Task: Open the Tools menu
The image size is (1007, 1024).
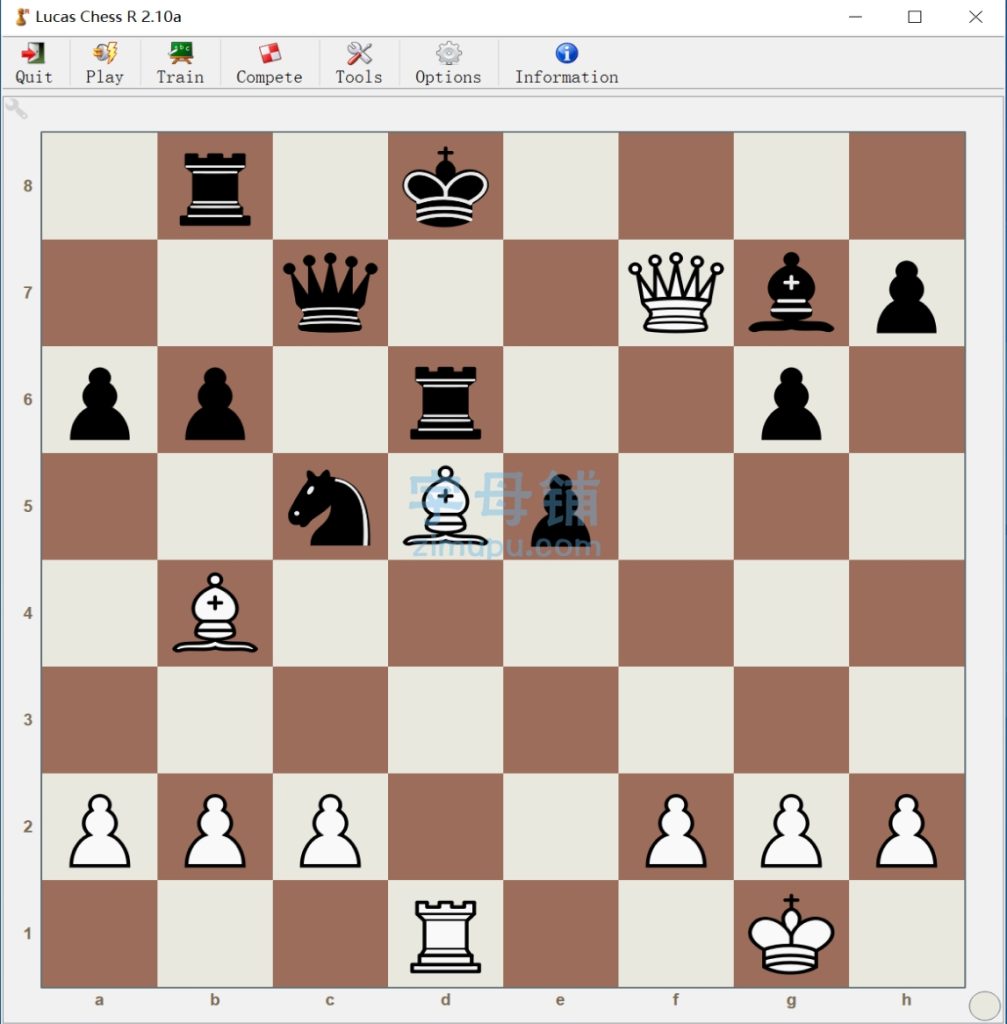Action: click(359, 63)
